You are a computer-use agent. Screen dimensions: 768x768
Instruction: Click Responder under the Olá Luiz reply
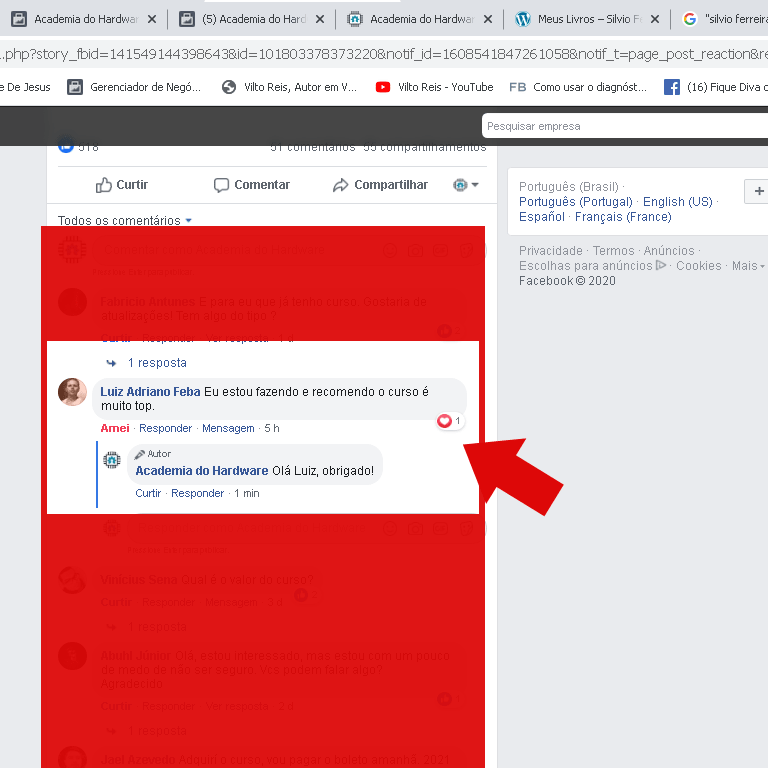tap(197, 493)
